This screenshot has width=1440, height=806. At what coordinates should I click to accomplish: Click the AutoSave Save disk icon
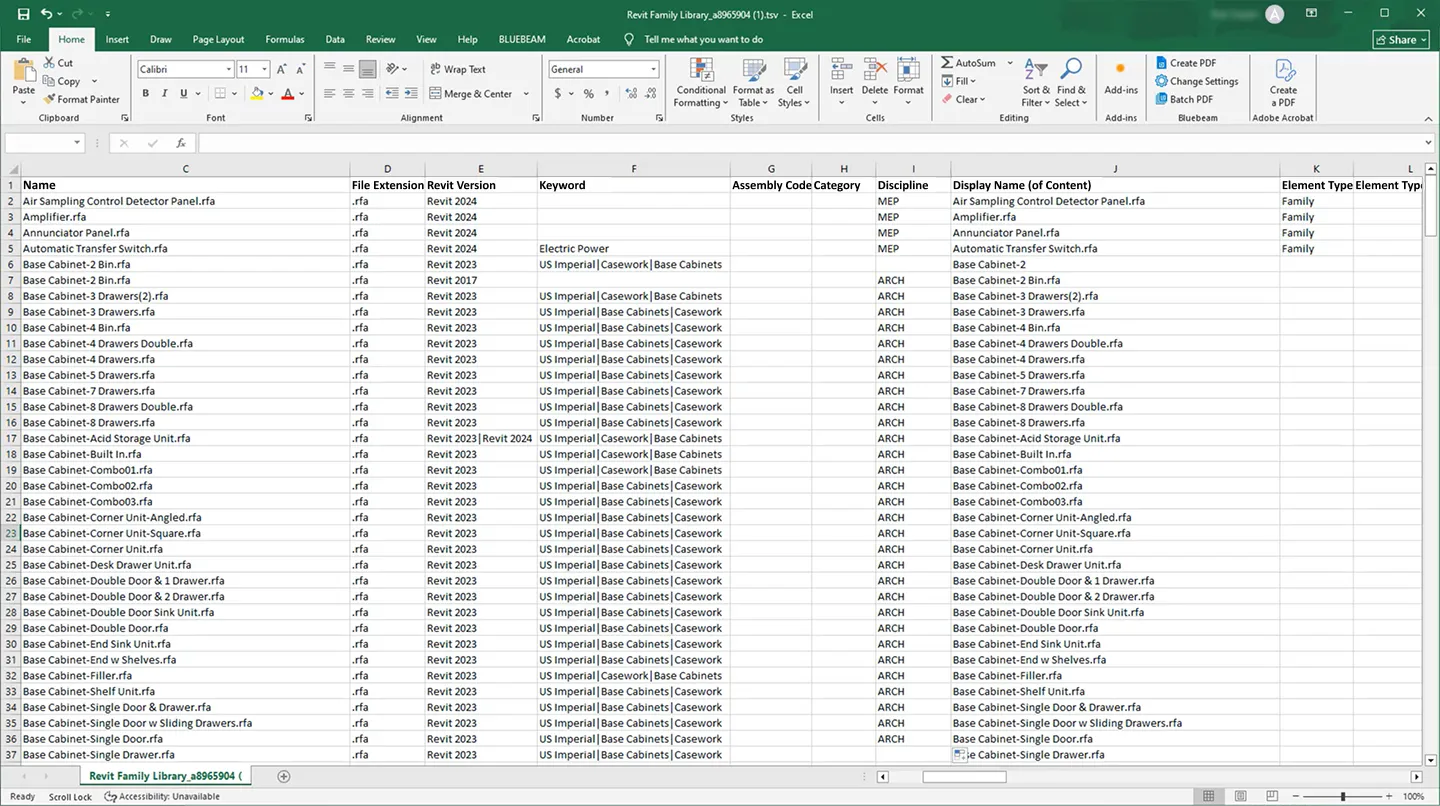(23, 14)
